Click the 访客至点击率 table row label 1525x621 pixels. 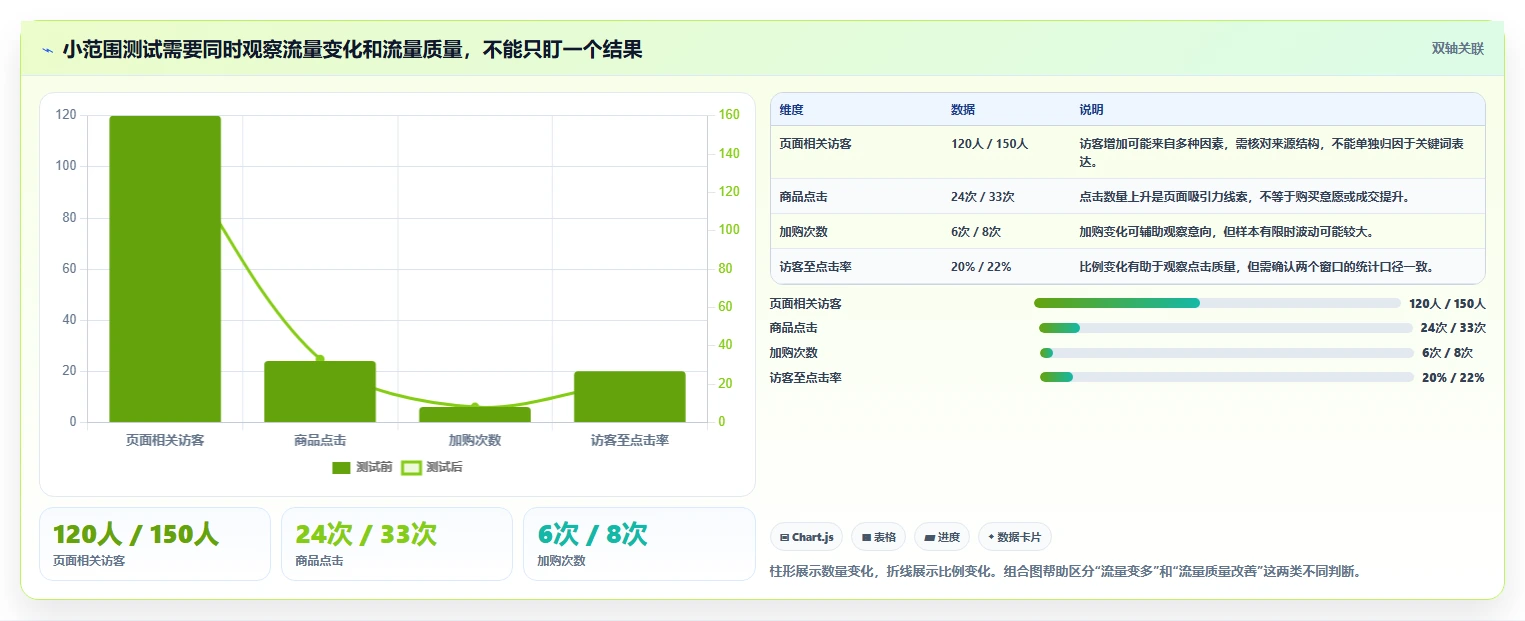click(x=815, y=267)
